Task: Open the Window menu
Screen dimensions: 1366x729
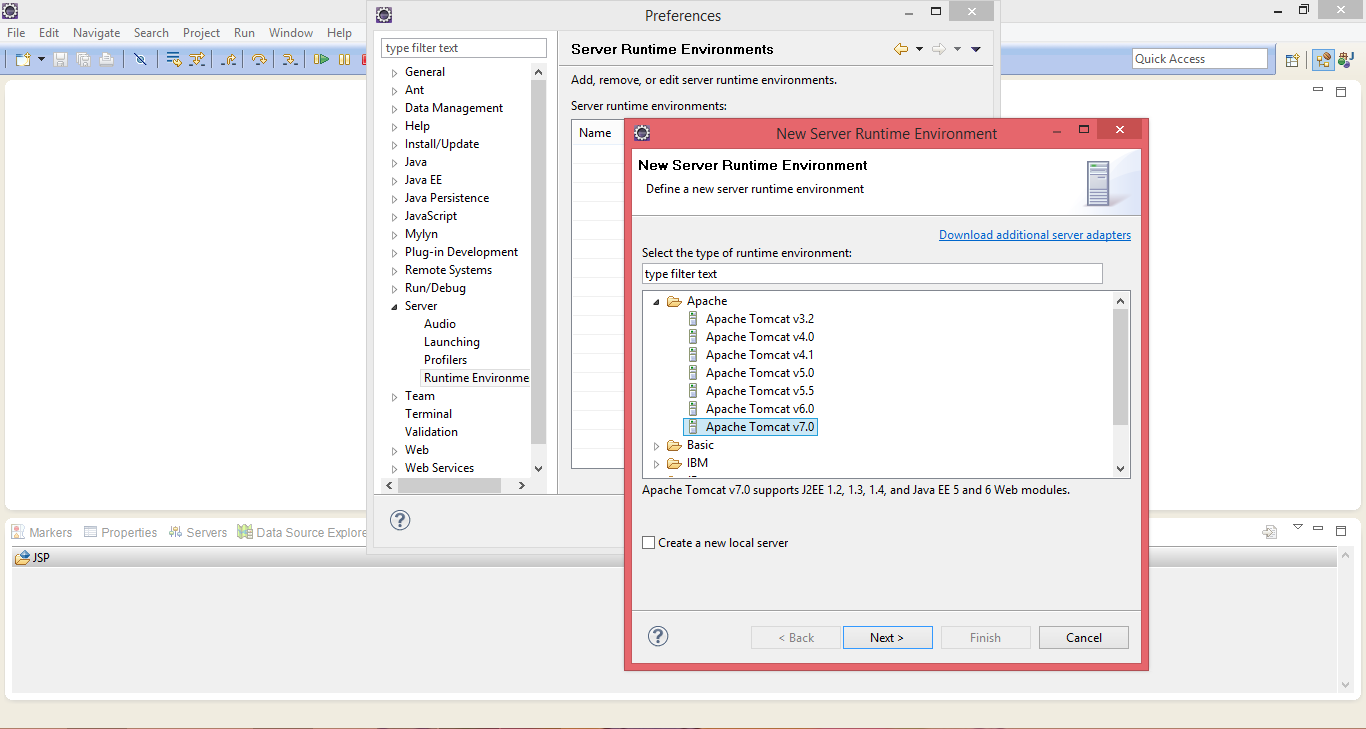Action: 290,32
